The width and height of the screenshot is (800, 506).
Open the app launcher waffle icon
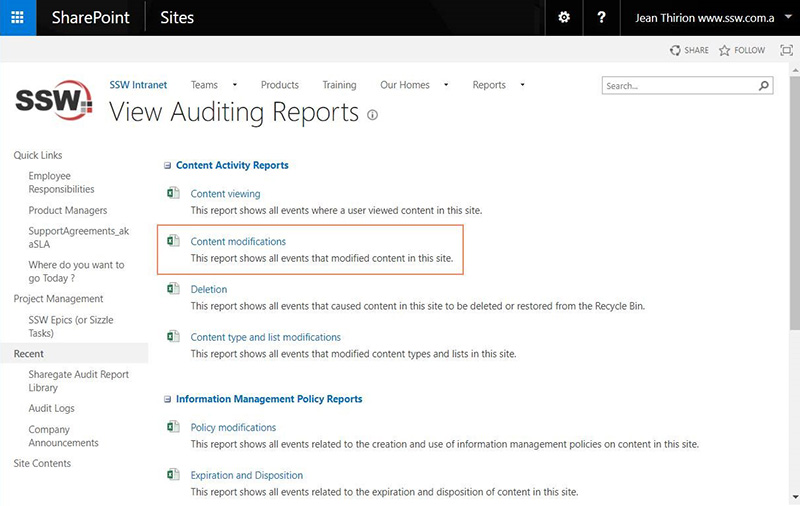click(18, 18)
